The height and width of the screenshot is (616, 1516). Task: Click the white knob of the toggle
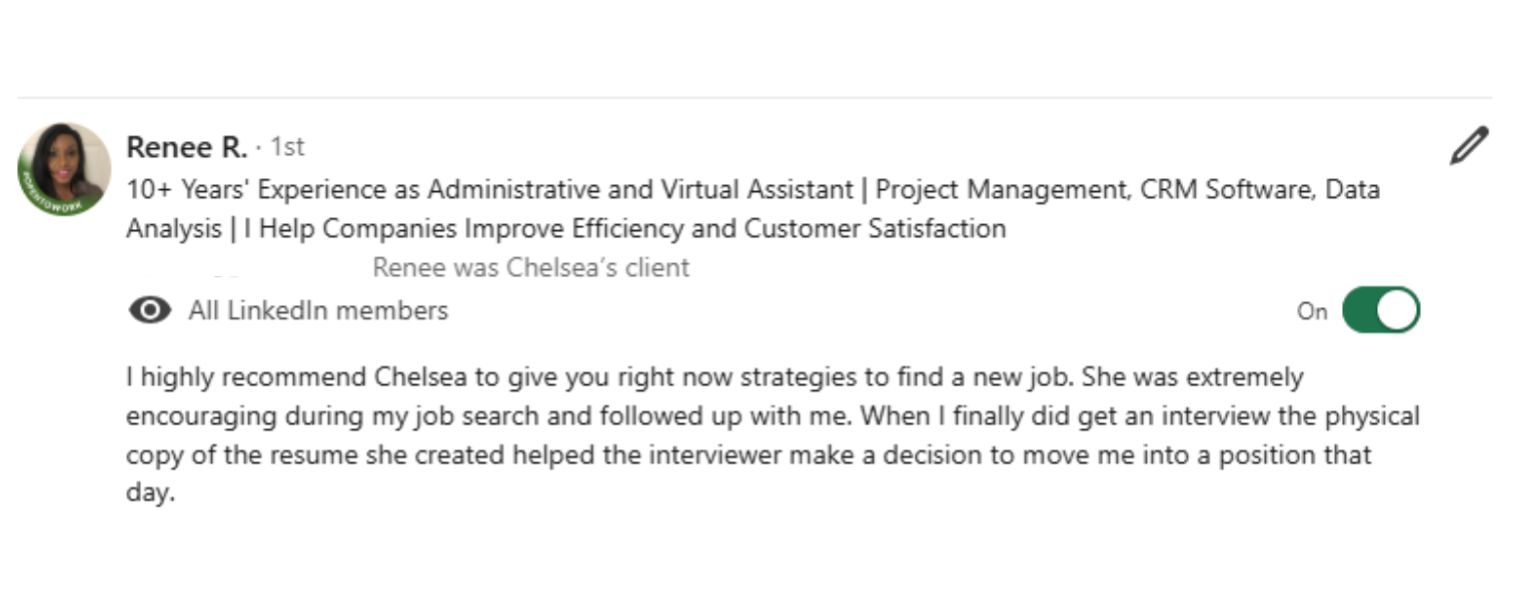1398,310
